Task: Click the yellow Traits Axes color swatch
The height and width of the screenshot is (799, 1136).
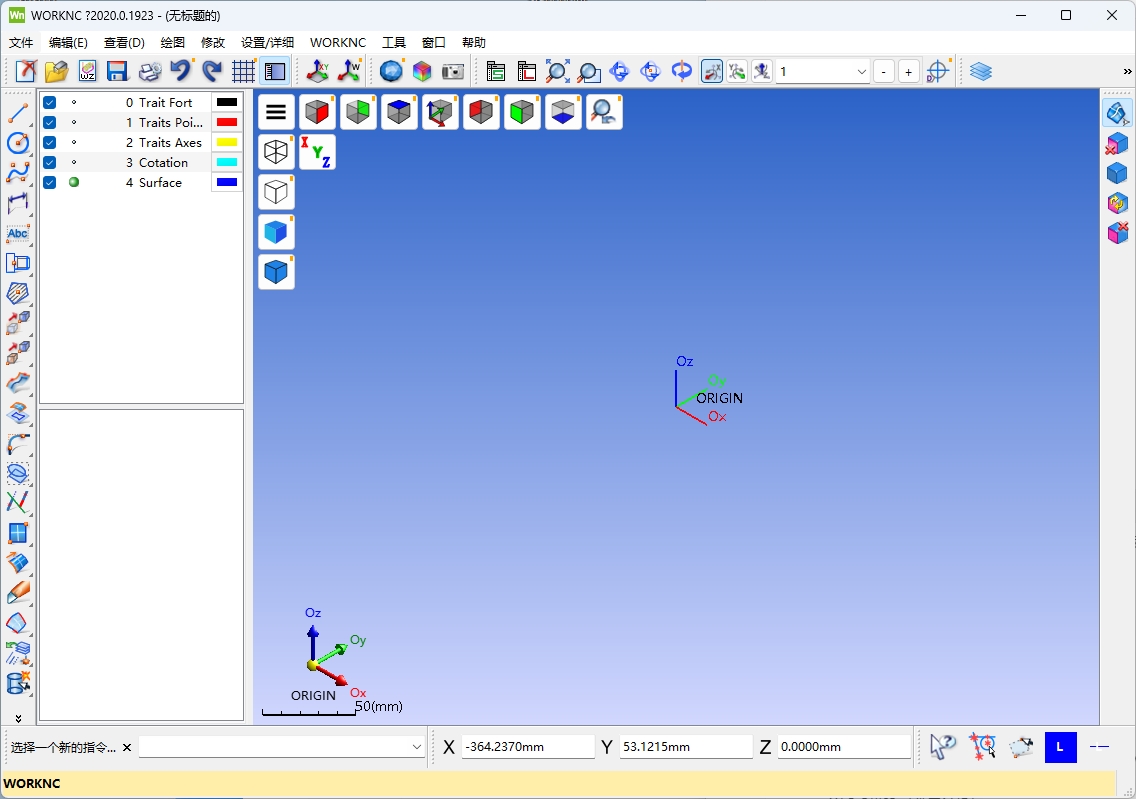Action: (x=227, y=143)
